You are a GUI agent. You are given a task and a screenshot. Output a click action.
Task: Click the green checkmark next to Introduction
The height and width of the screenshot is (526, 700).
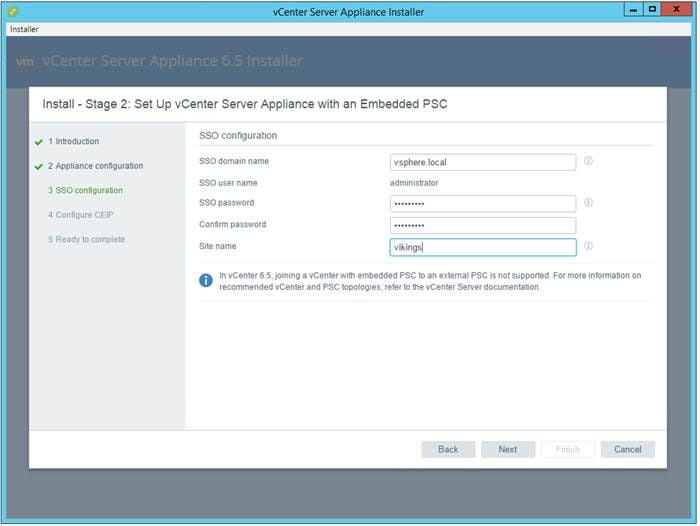coord(39,142)
